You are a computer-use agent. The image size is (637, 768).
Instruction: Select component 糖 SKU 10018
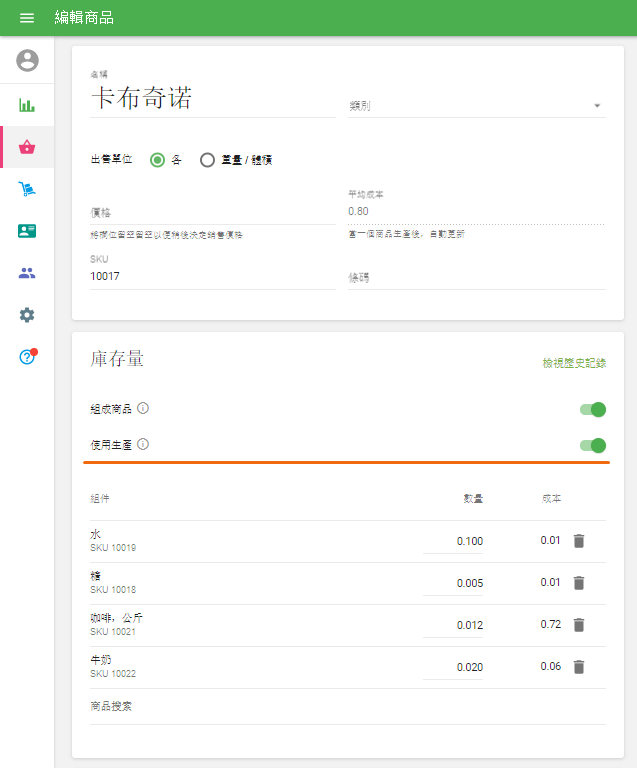pyautogui.click(x=113, y=583)
